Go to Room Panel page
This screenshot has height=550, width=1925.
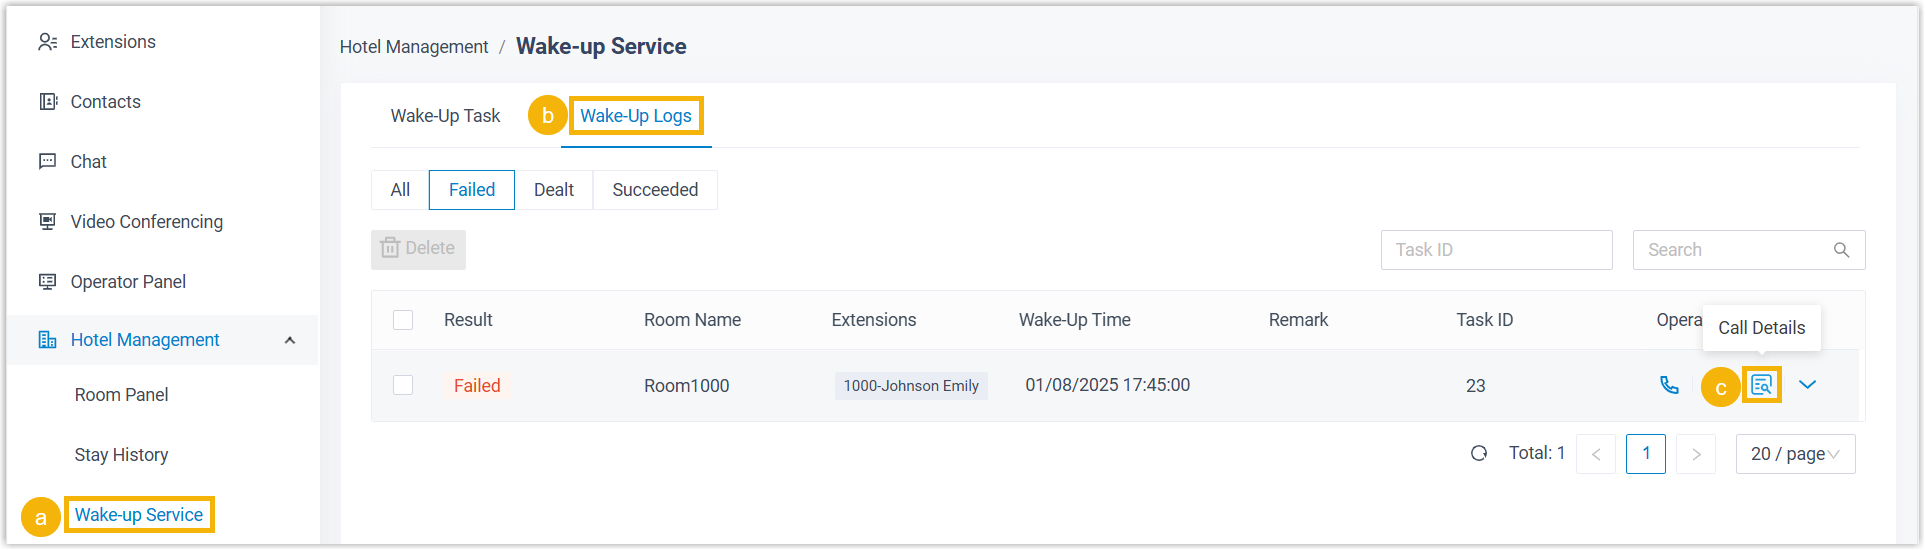click(121, 395)
